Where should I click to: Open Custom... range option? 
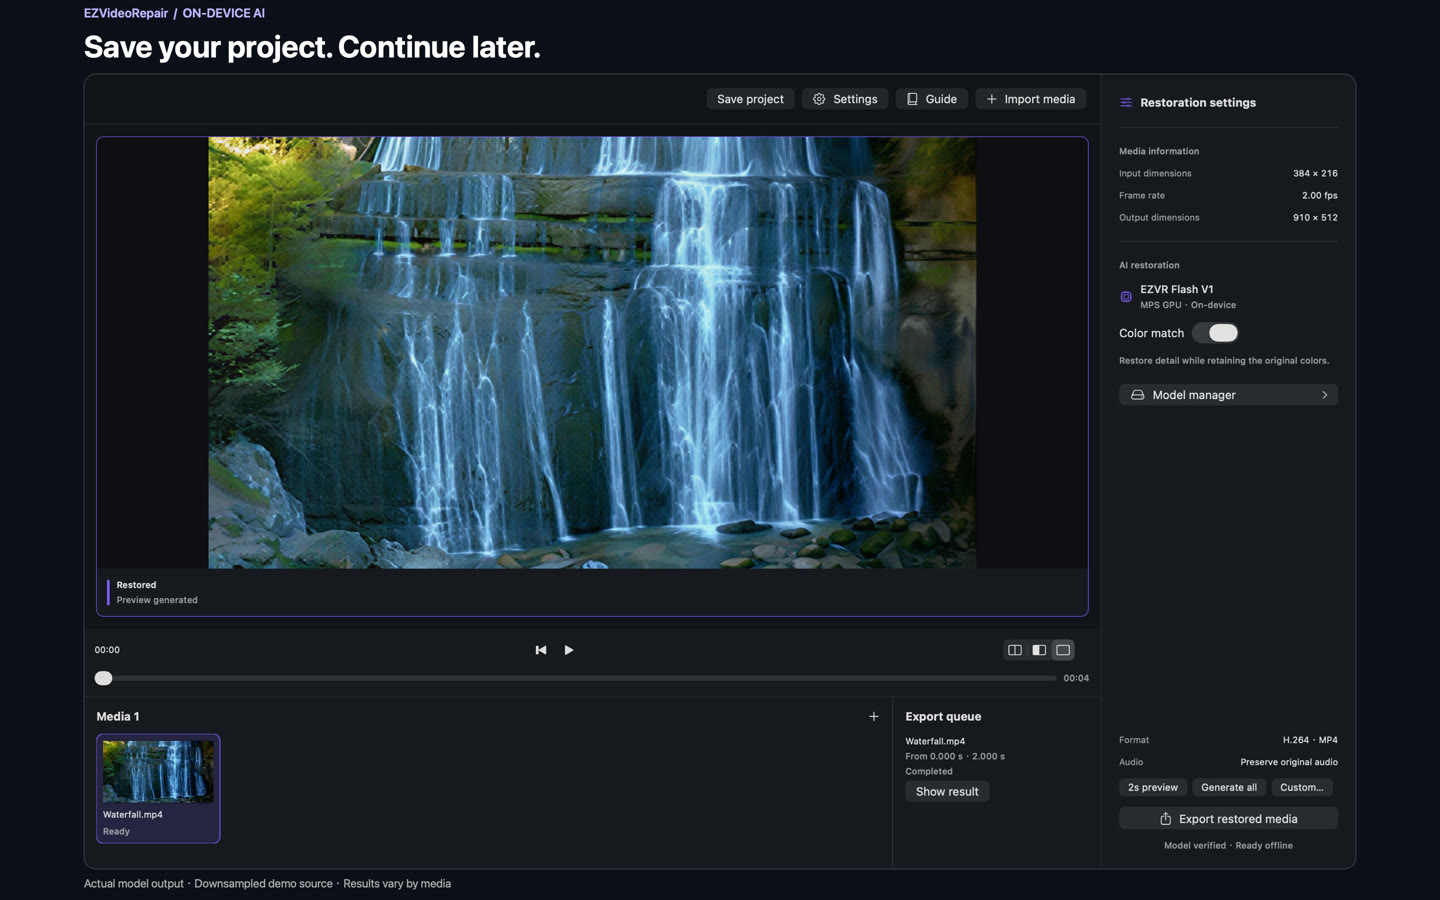(x=1302, y=787)
